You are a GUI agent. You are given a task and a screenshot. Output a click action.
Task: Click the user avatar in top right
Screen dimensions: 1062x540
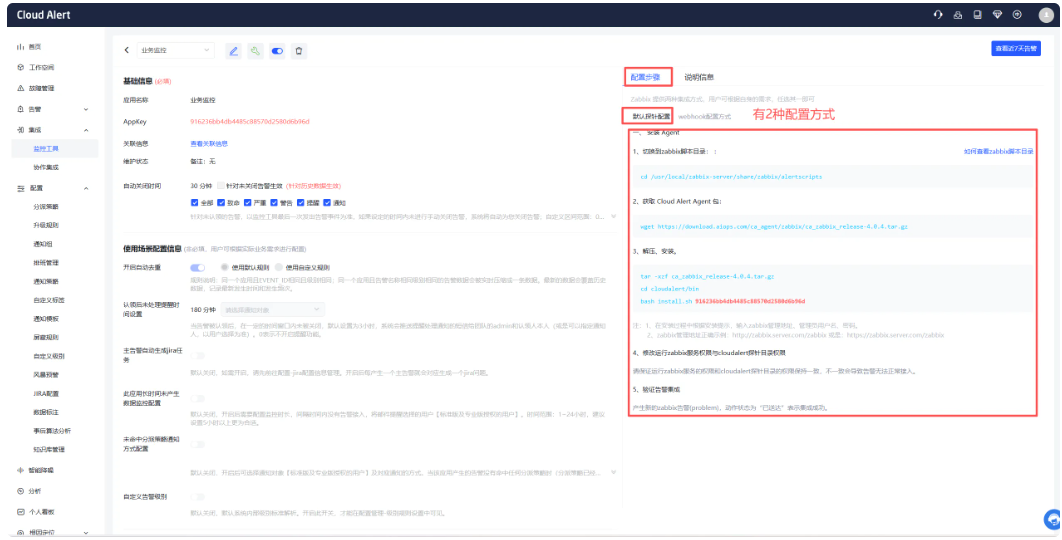(x=1045, y=15)
